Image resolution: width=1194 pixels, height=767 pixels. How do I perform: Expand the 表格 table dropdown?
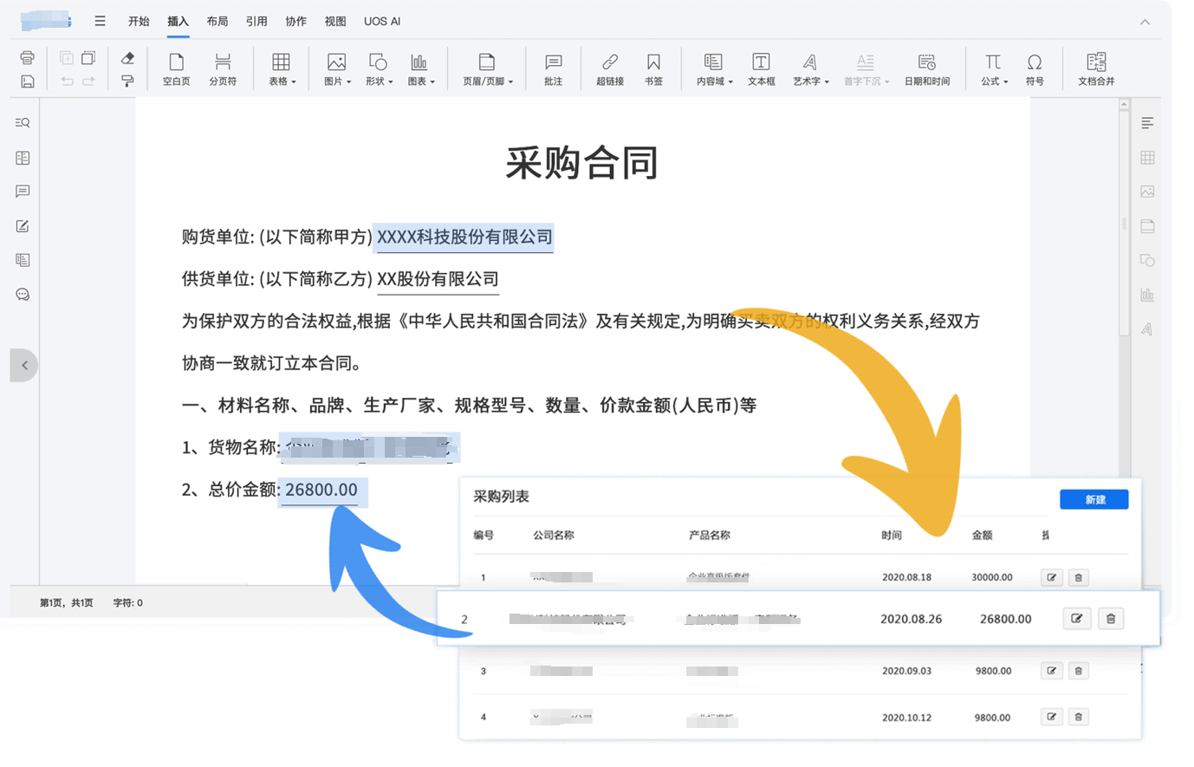click(282, 69)
